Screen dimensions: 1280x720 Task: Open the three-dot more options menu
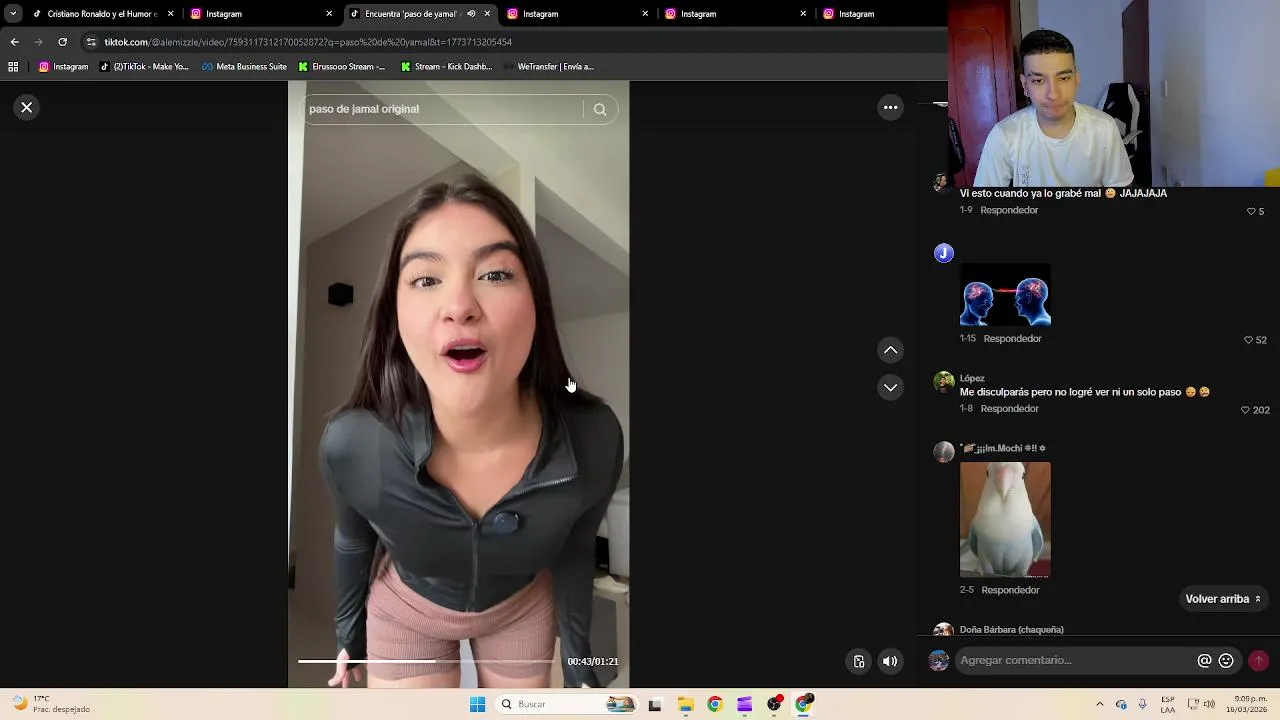point(890,107)
